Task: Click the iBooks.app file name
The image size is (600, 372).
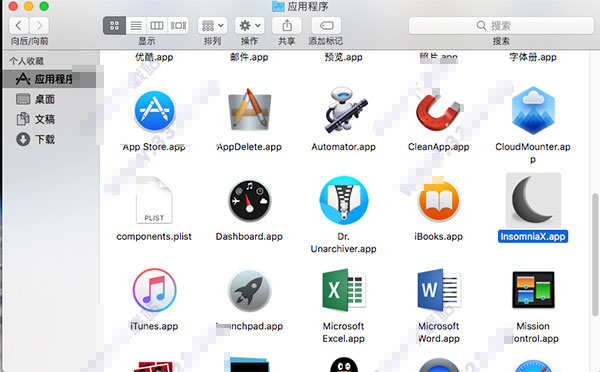Action: tap(439, 237)
